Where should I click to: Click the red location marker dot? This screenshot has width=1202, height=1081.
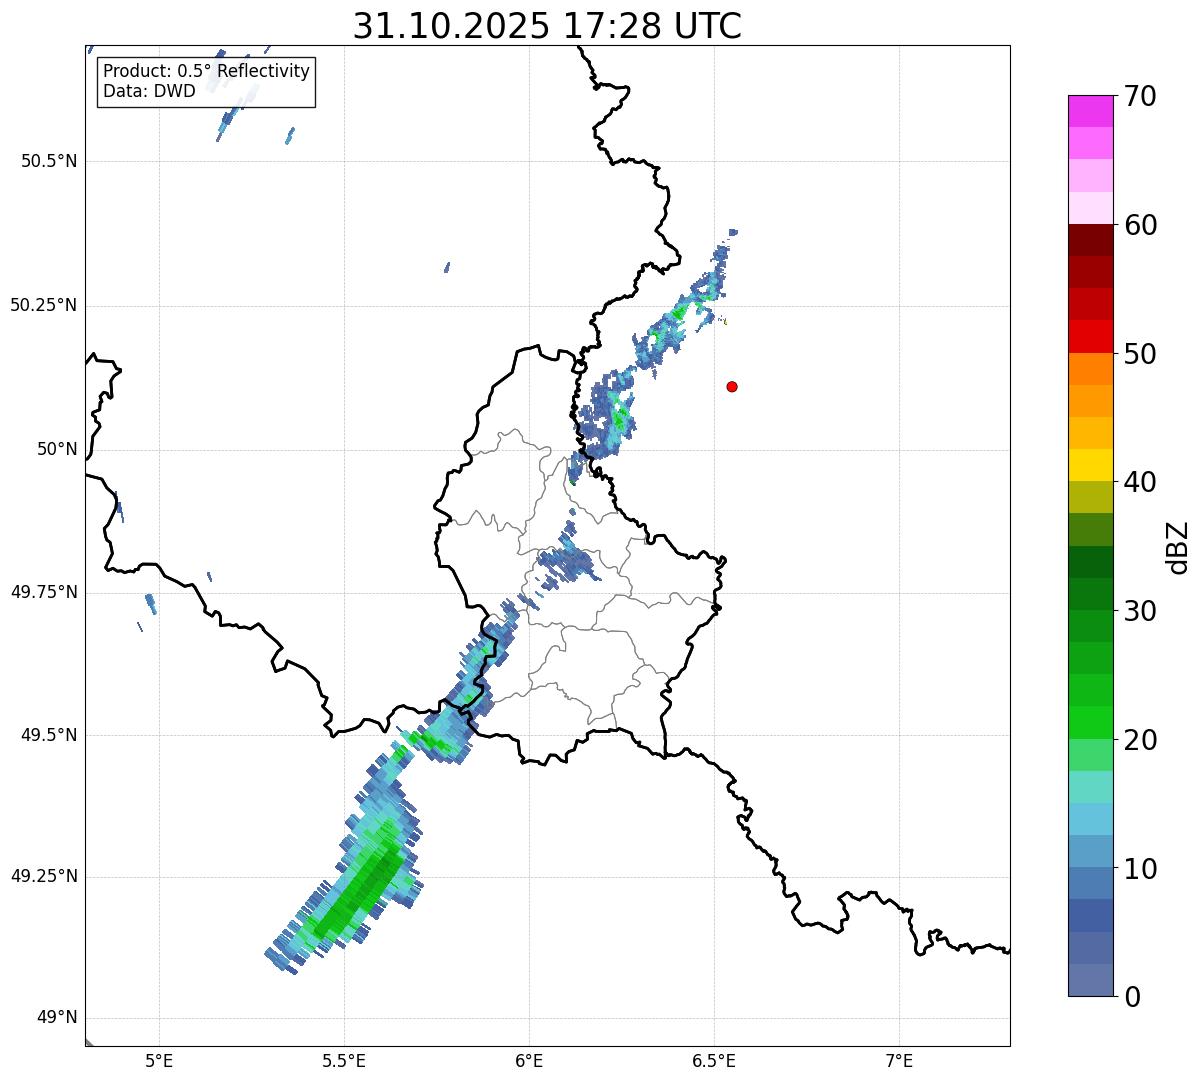tap(732, 386)
